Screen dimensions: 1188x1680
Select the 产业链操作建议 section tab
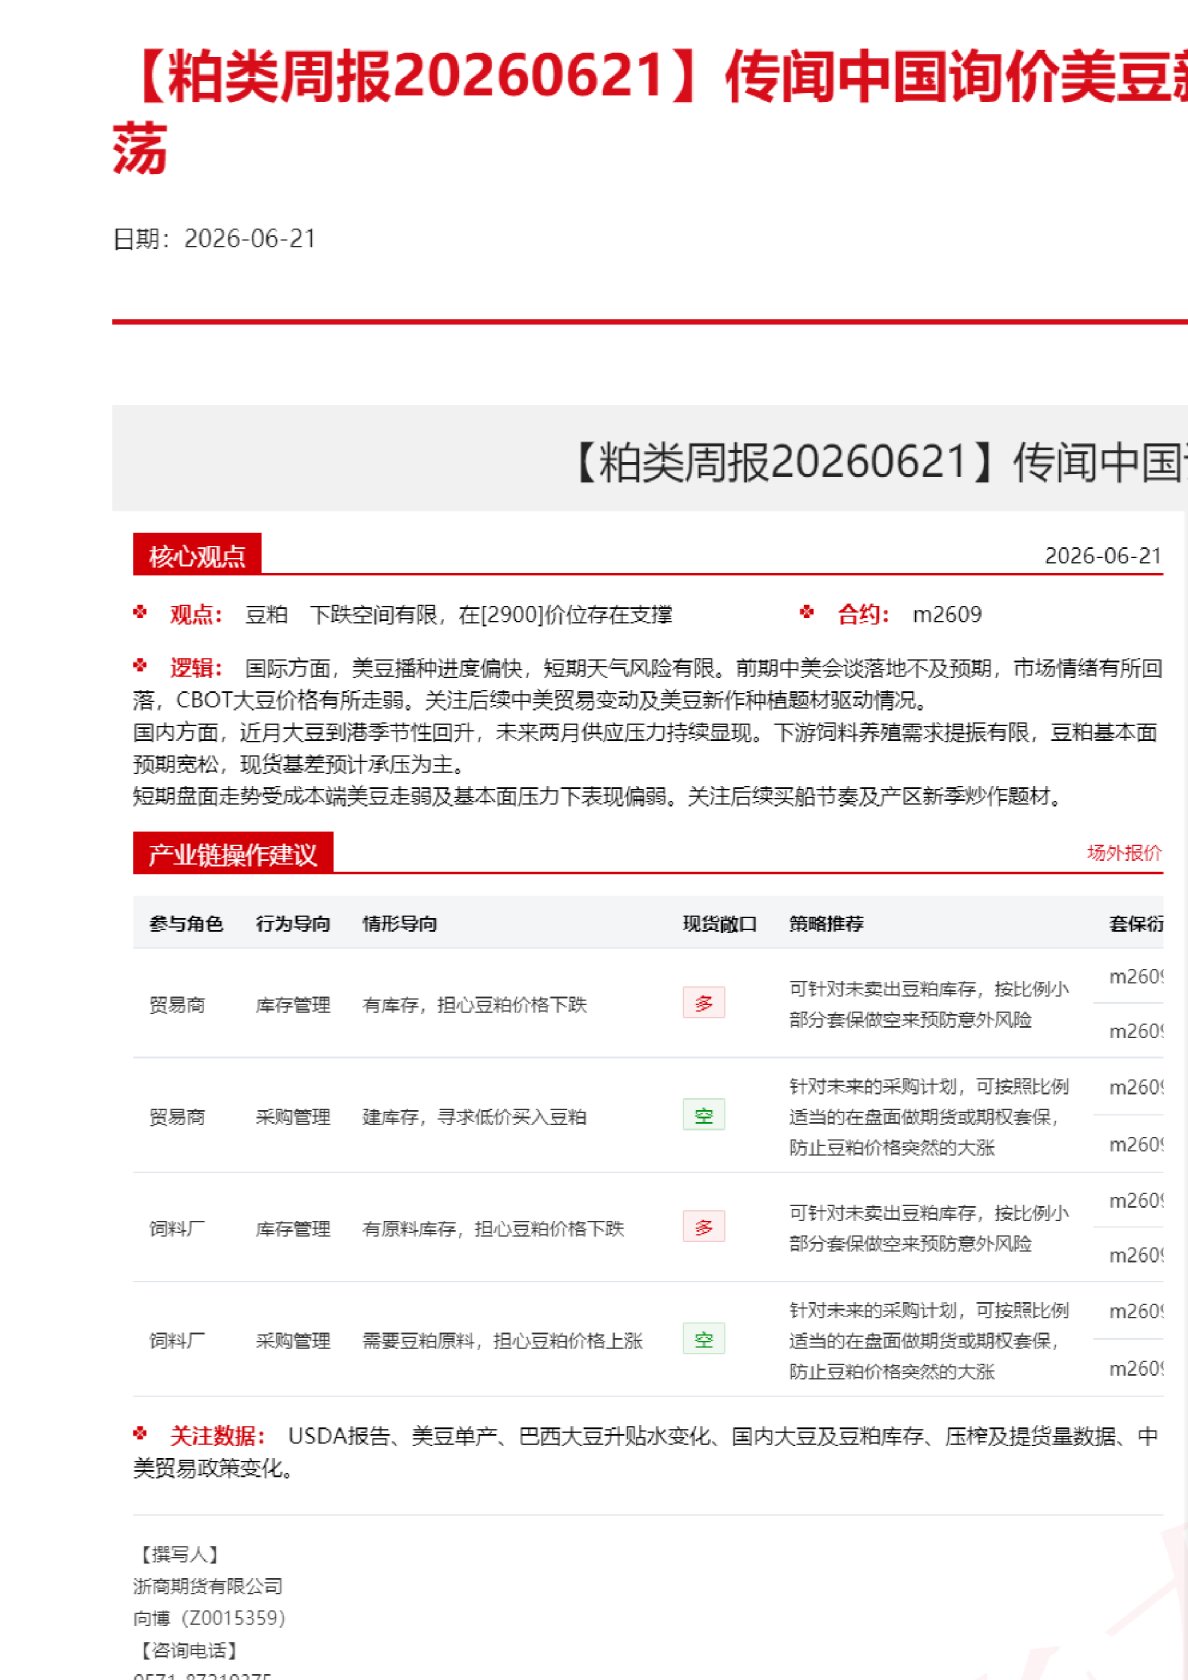point(233,853)
